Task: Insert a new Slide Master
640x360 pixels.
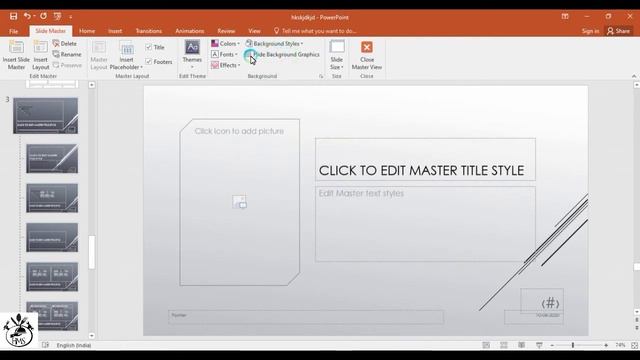Action: click(x=16, y=55)
